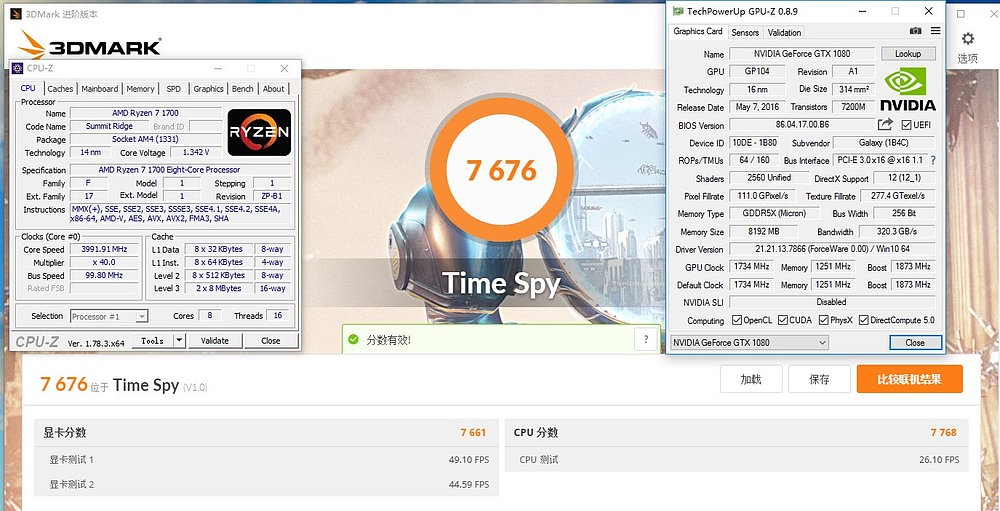Click CPU-Z Core Speed value field
The height and width of the screenshot is (511, 1000).
point(105,249)
